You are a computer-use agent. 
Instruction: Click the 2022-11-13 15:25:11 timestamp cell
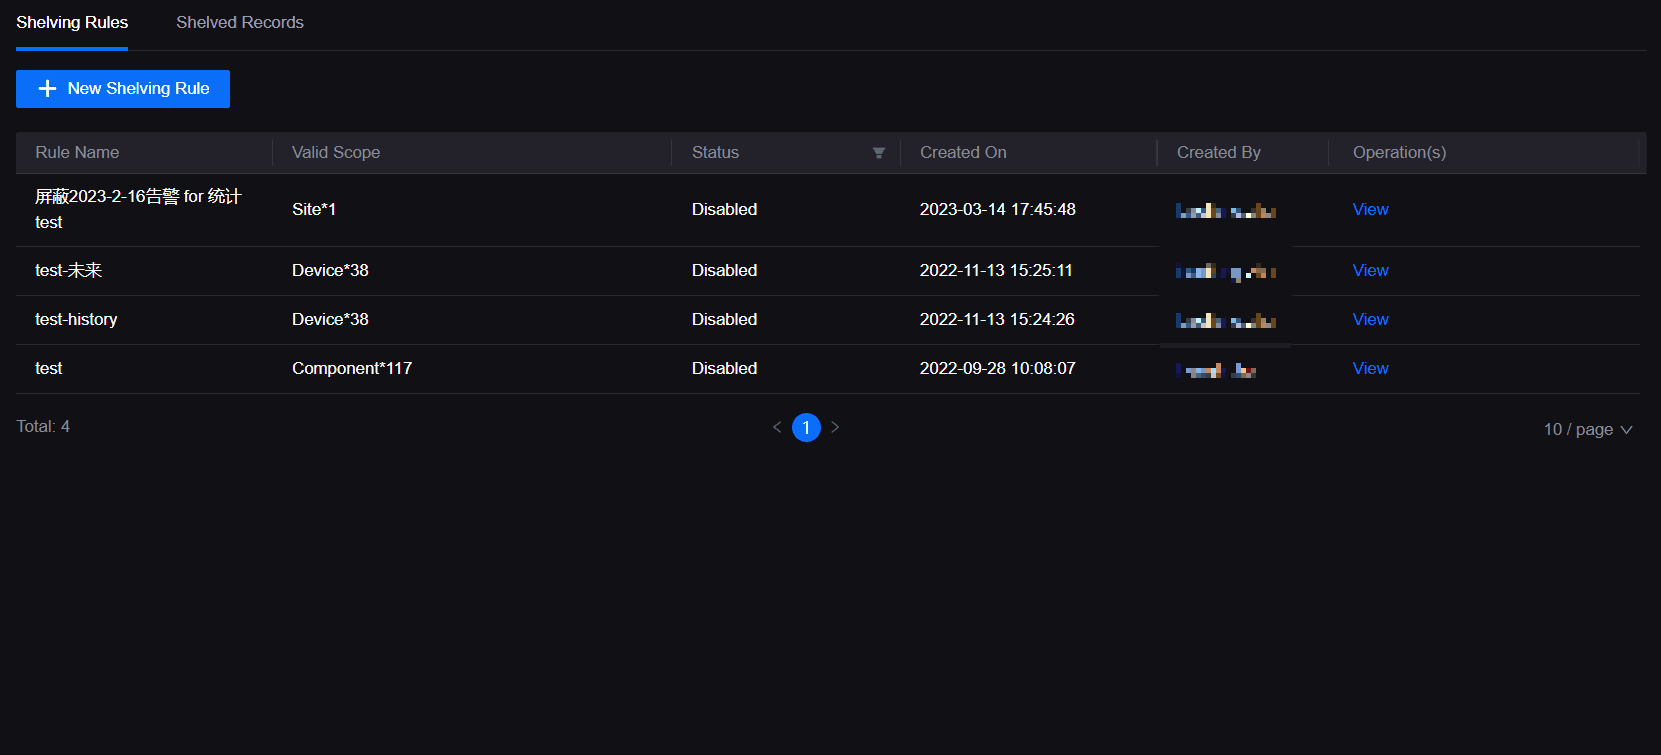point(996,271)
